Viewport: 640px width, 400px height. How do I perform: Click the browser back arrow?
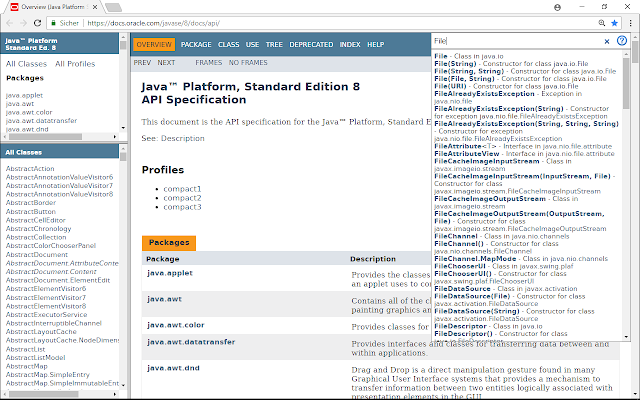point(9,23)
